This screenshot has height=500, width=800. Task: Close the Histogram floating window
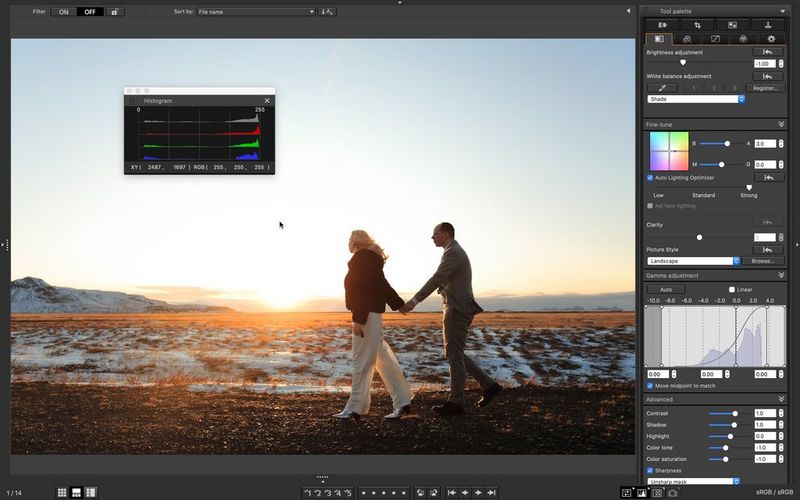click(267, 101)
